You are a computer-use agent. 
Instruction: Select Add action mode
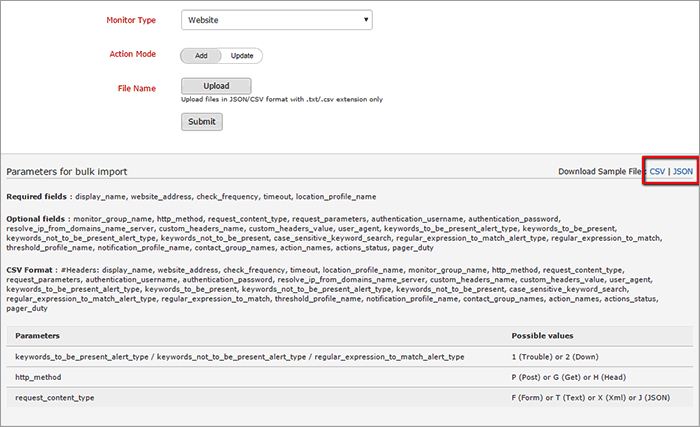199,56
